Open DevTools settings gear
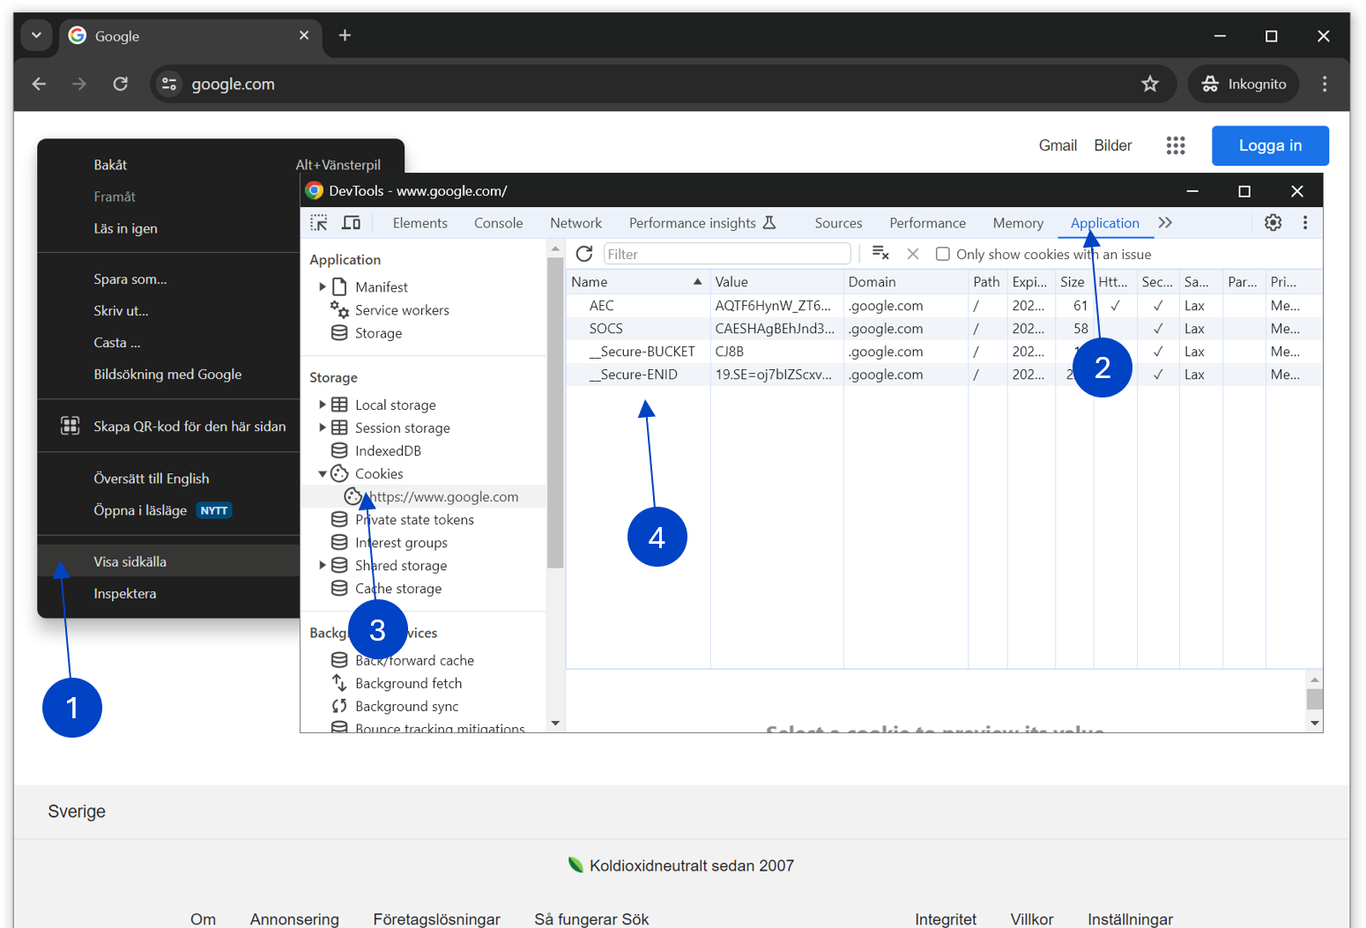Viewport: 1366px width, 928px height. tap(1273, 223)
